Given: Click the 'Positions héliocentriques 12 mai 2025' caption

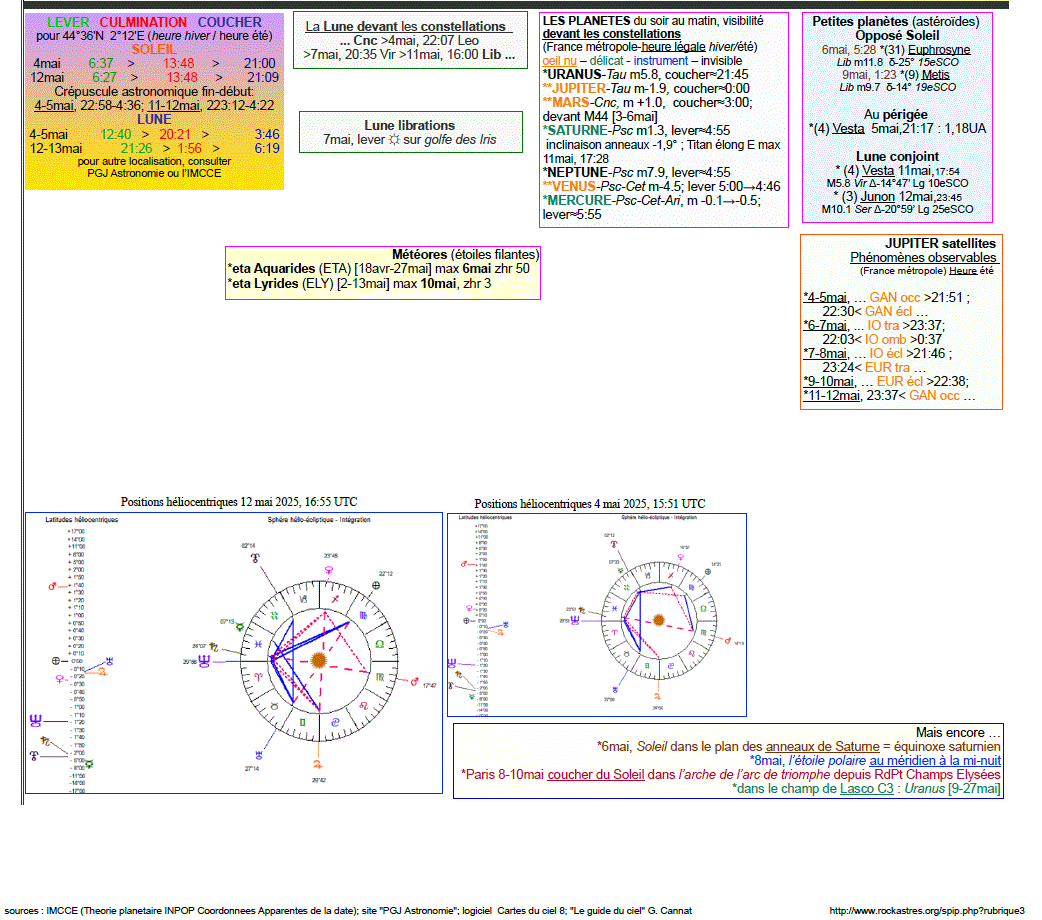Looking at the screenshot, I should coord(239,502).
